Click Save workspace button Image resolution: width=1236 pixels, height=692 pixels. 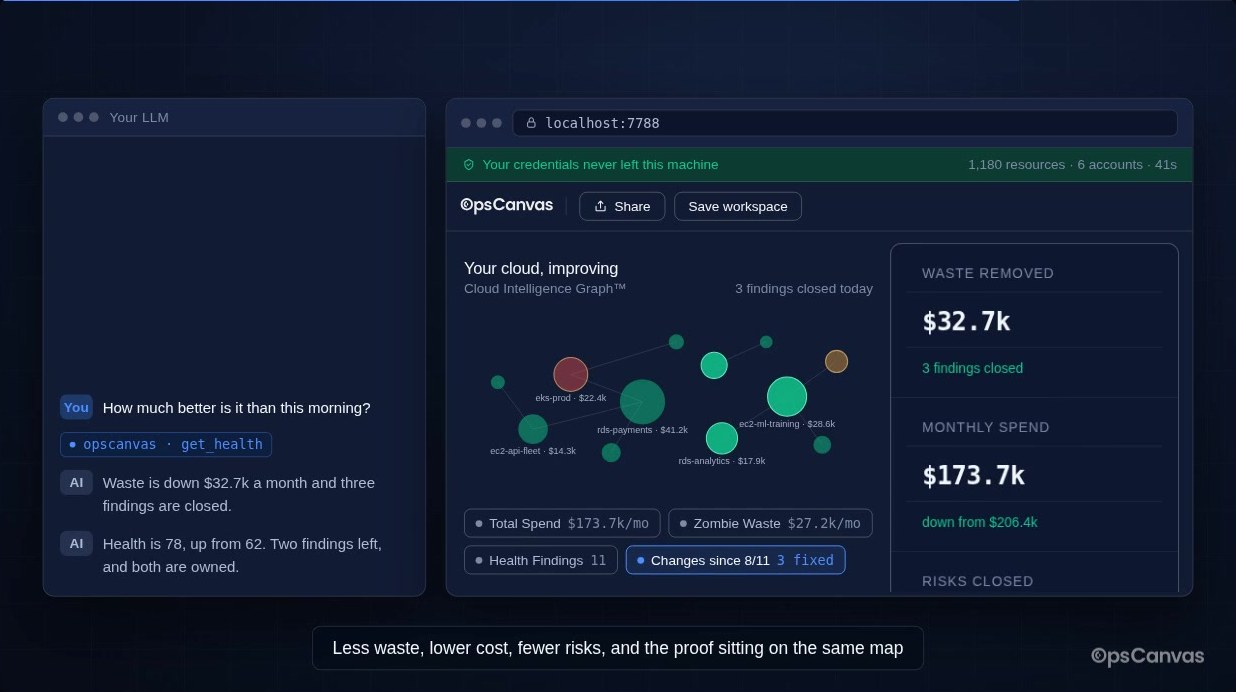[x=738, y=206]
